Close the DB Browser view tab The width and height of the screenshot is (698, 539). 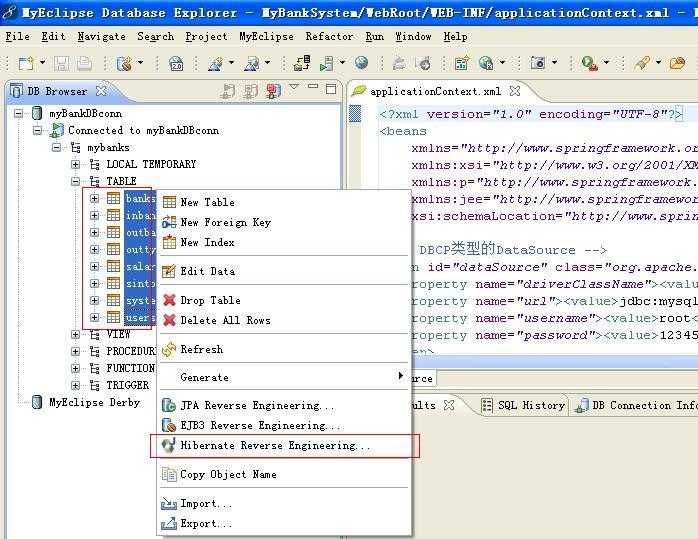(x=101, y=91)
